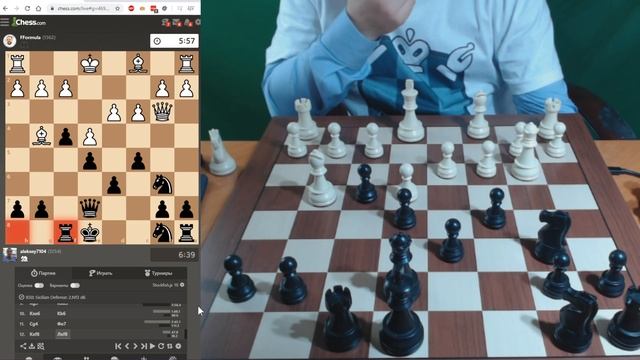This screenshot has height=360, width=640.
Task: Click the bottom clock showing 6:39
Action: 175,255
